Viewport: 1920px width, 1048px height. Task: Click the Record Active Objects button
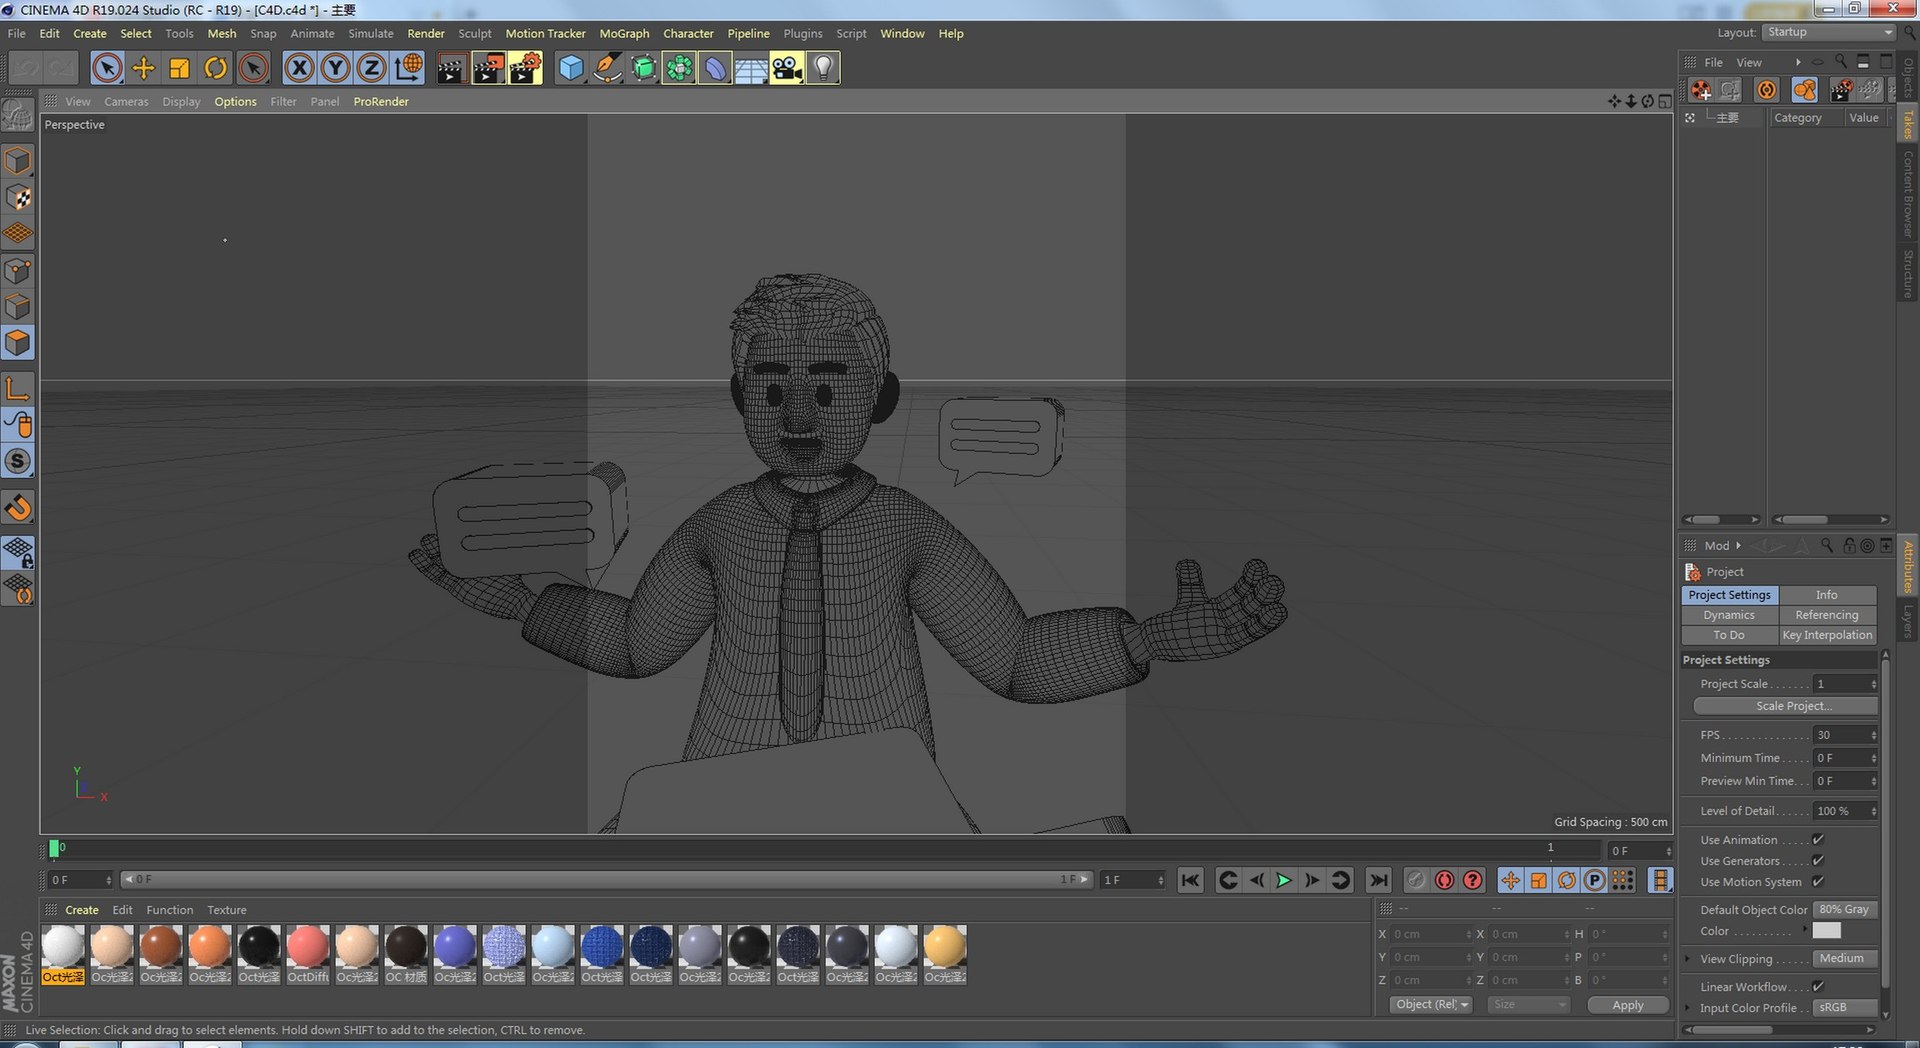[x=1416, y=880]
